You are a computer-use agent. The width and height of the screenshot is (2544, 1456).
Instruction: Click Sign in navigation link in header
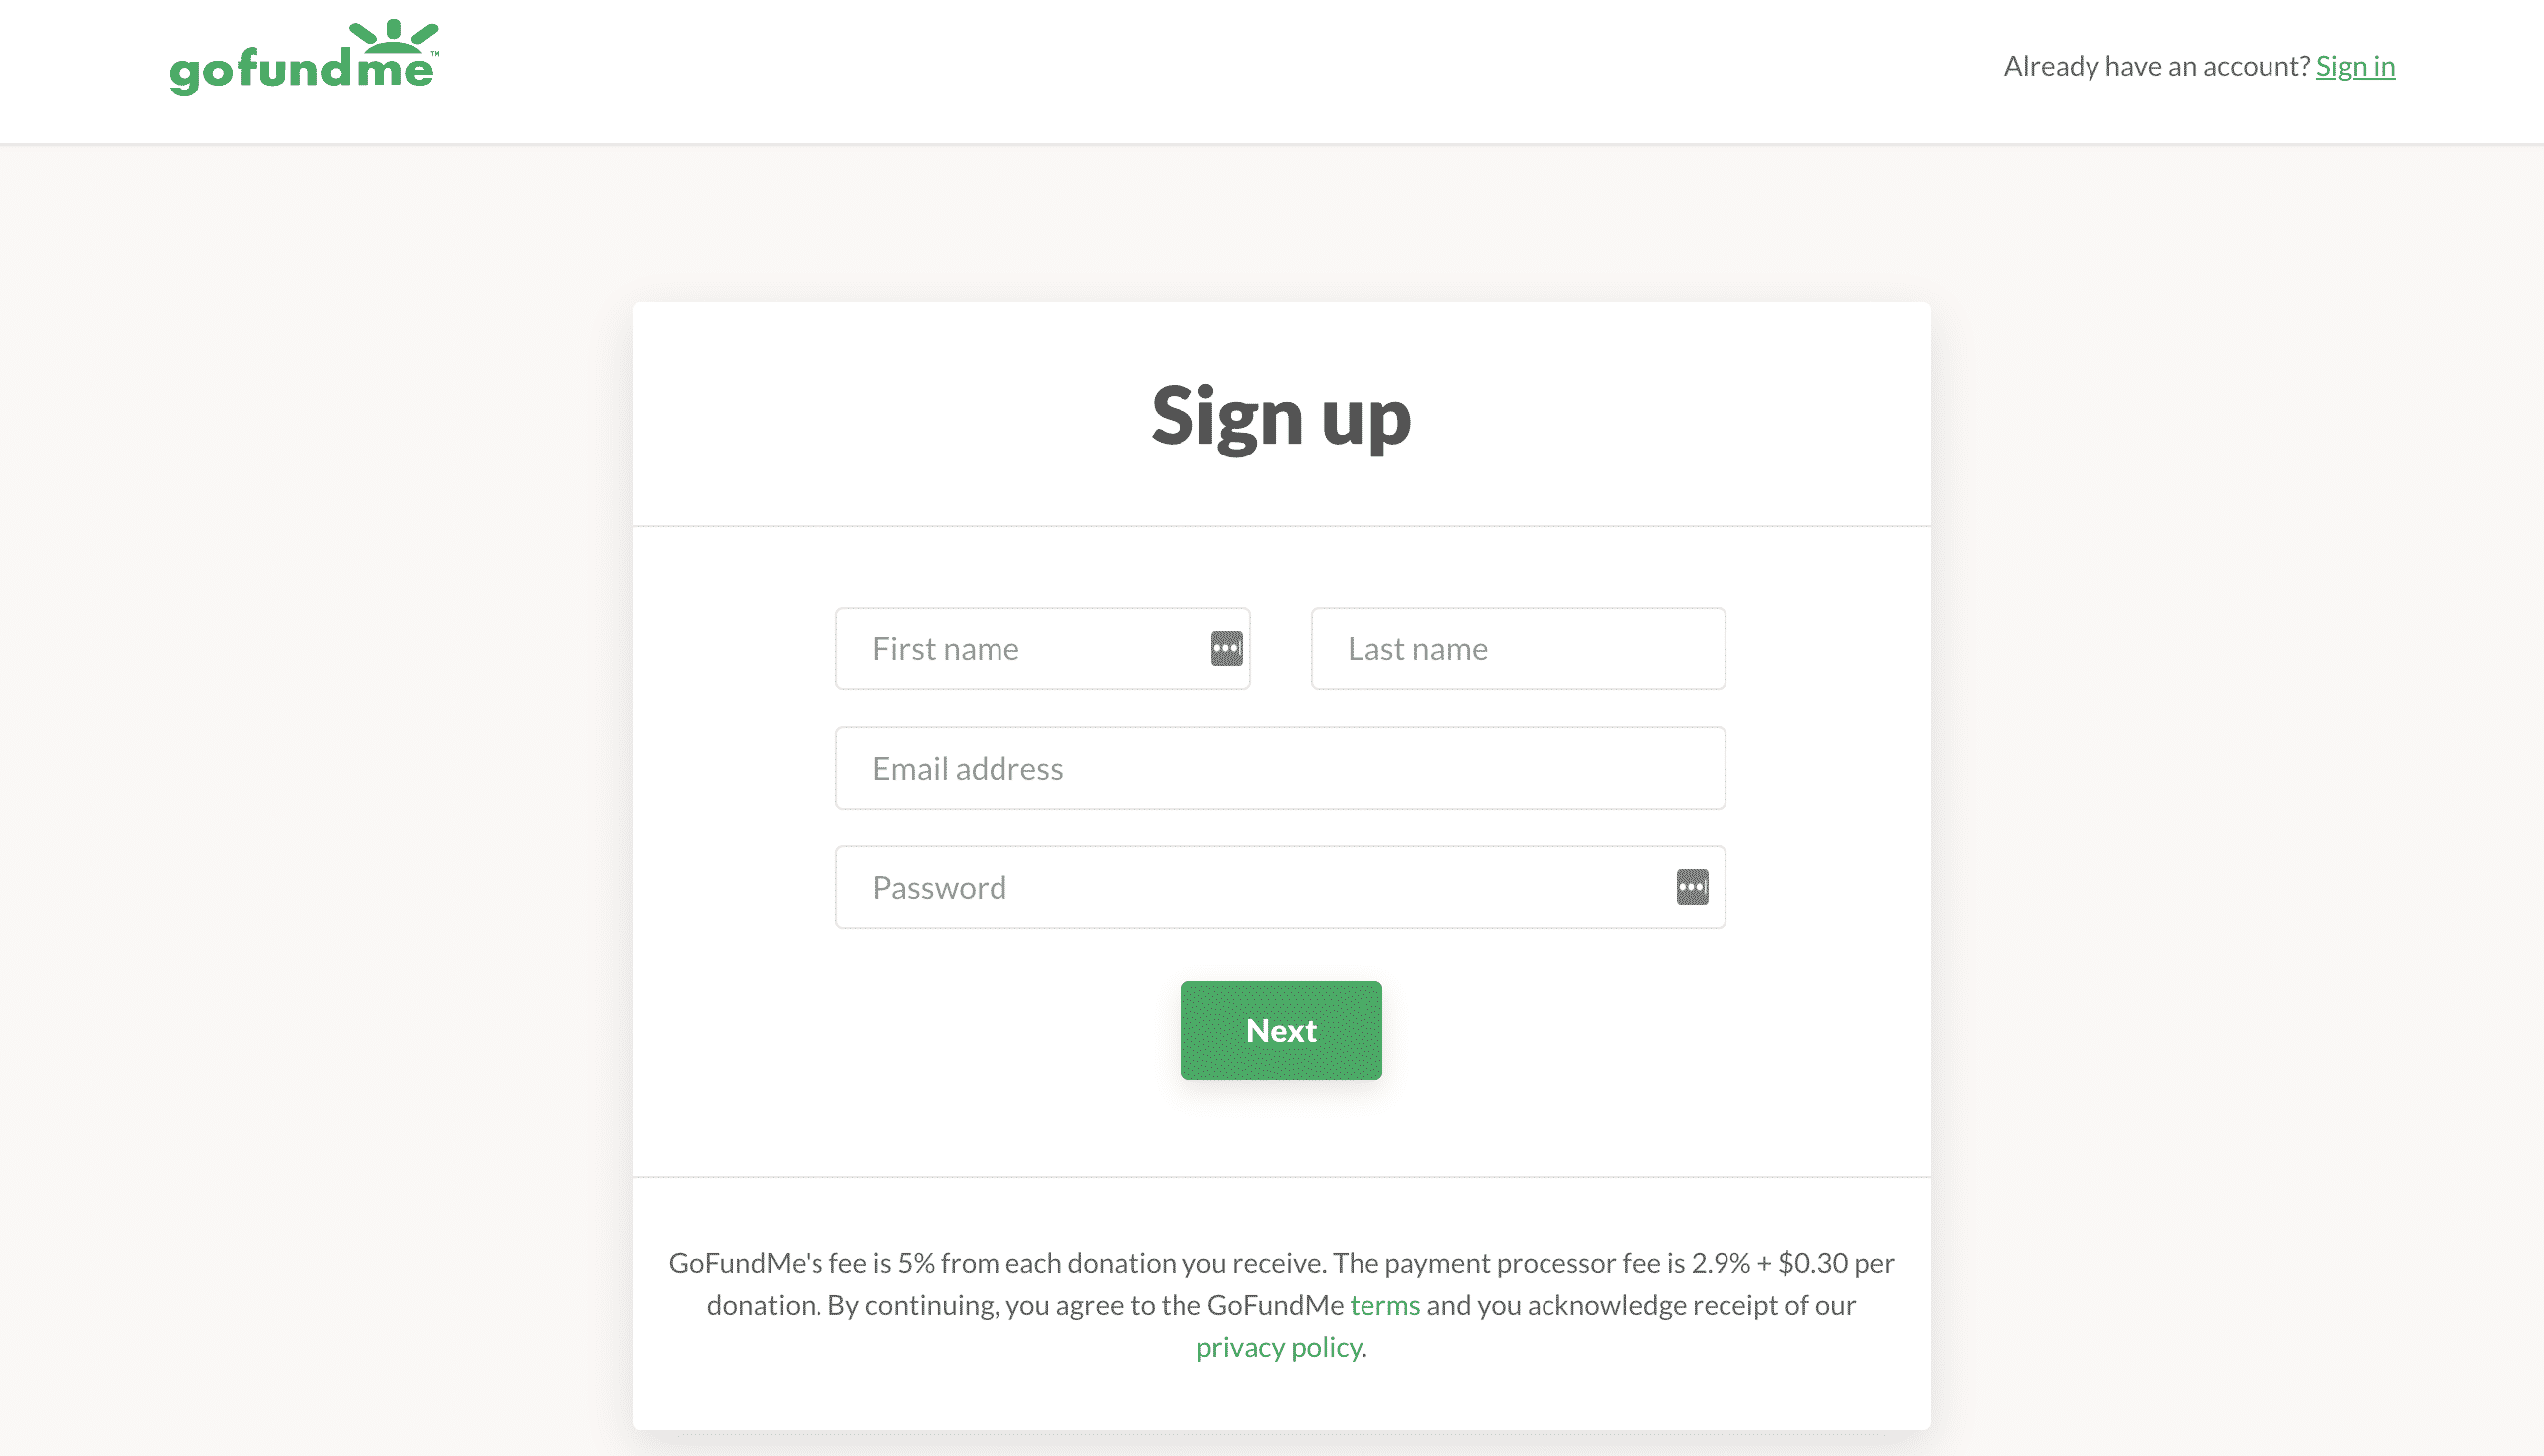[2355, 65]
